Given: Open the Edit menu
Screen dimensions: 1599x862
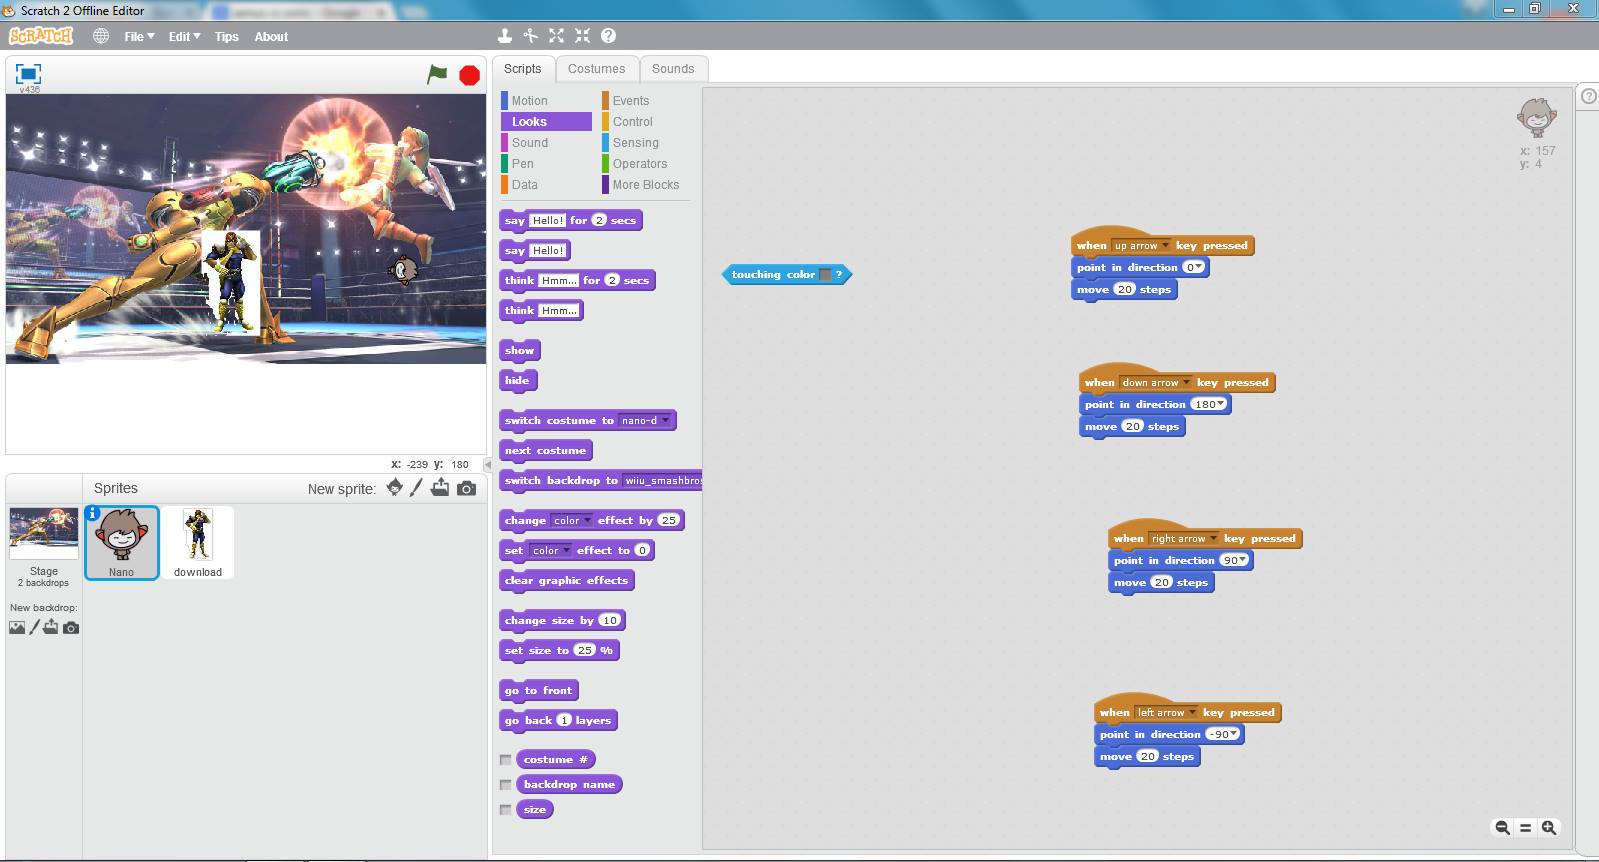Looking at the screenshot, I should pos(184,36).
